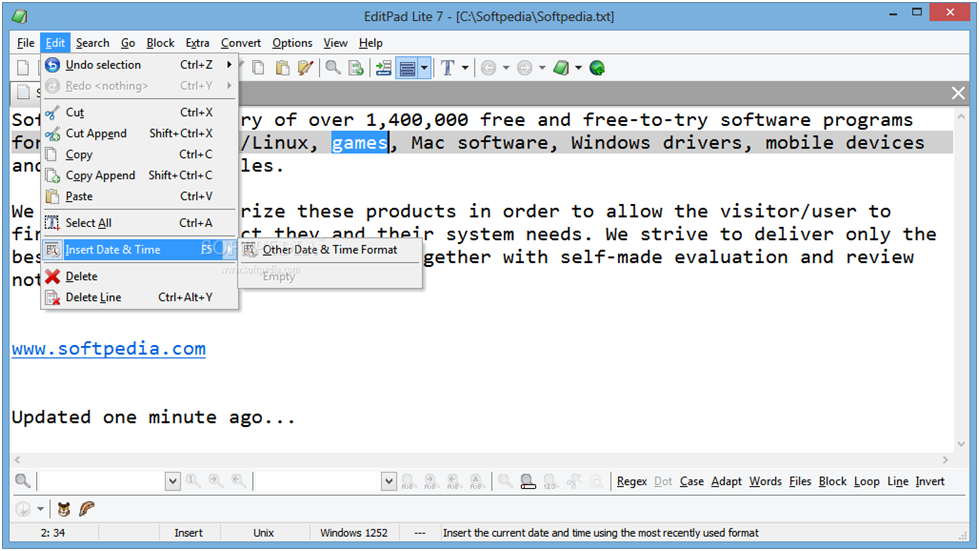Click the indent lines toolbar icon

coord(383,68)
